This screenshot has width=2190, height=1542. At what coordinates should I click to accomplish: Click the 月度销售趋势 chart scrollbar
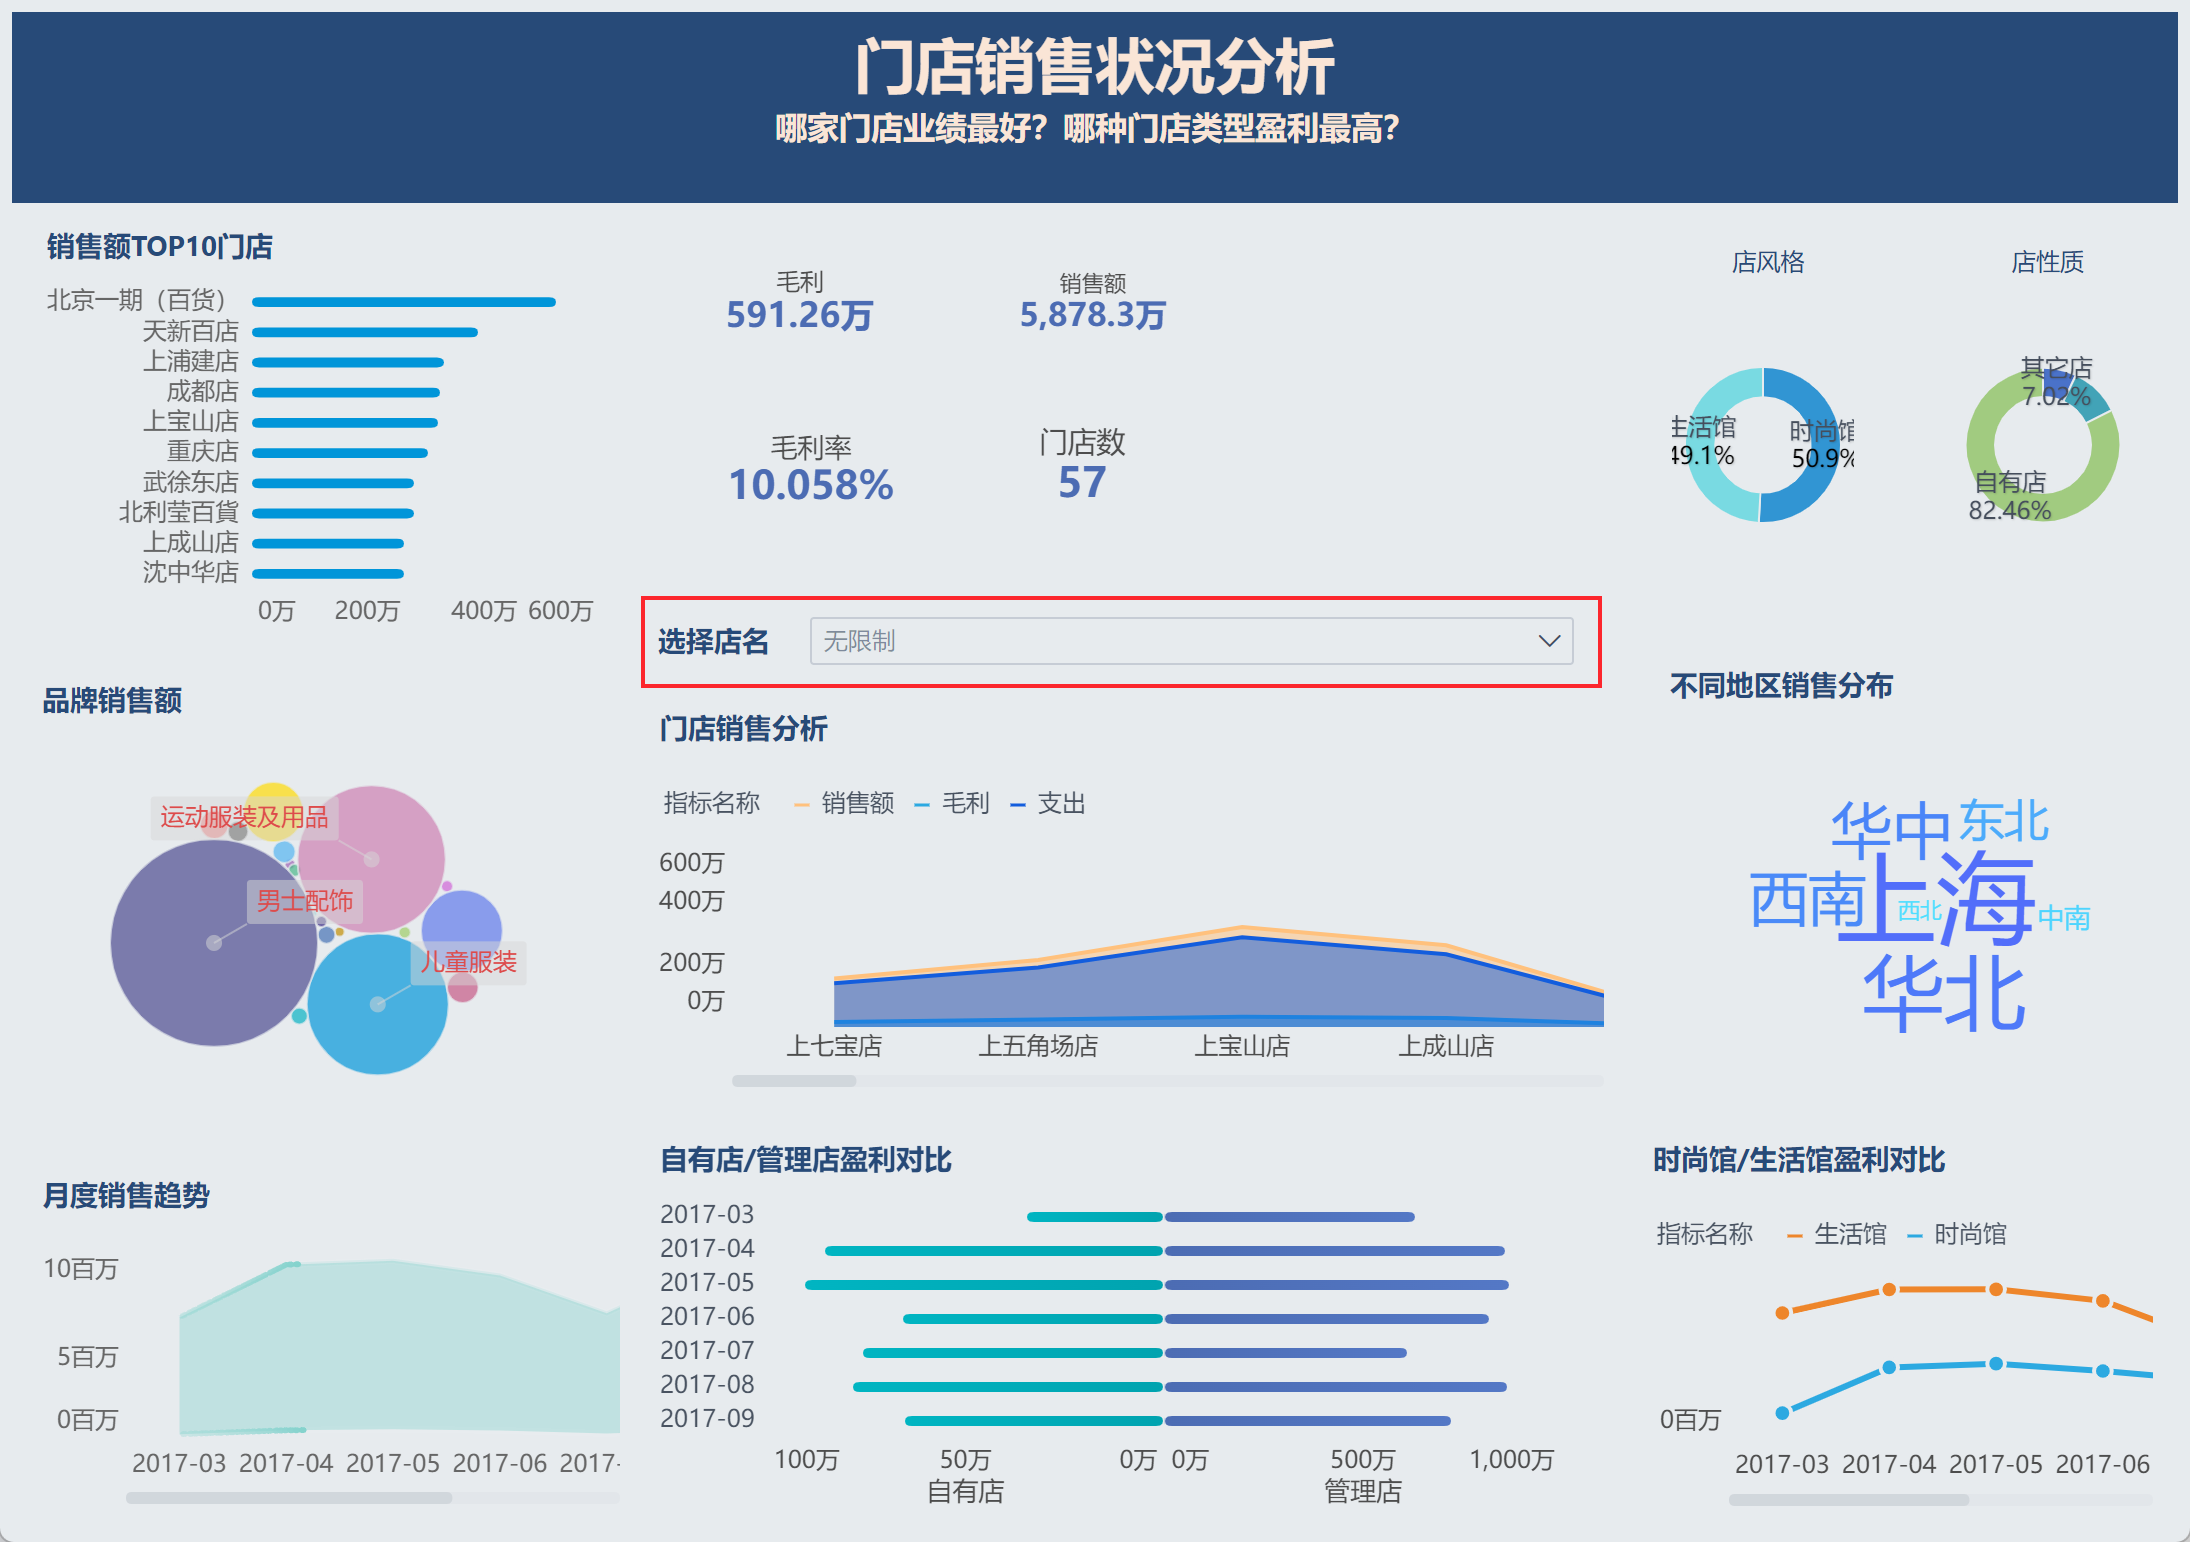tap(290, 1498)
